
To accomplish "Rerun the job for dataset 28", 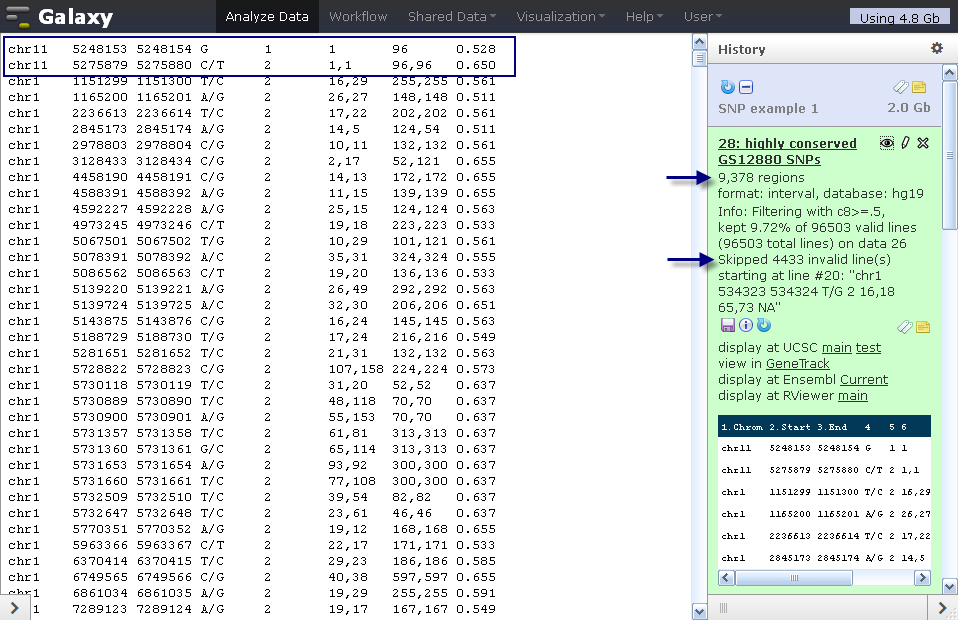I will tap(764, 325).
